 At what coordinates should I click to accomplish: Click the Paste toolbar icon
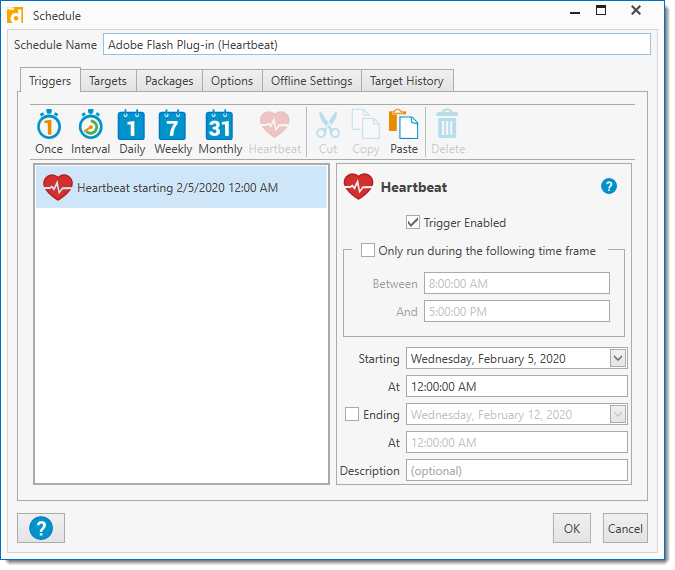tap(404, 132)
